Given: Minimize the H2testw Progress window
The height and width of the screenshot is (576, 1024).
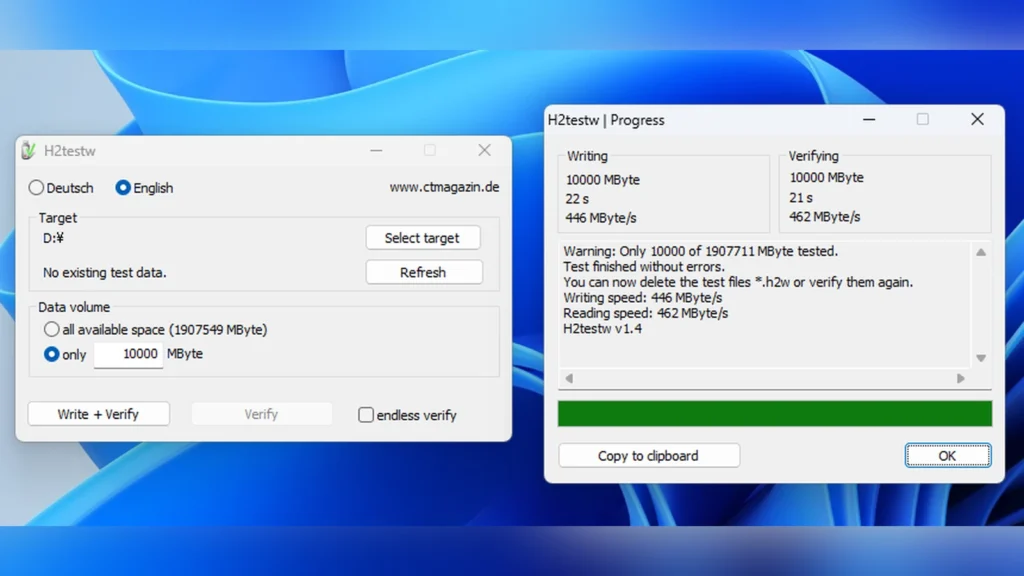Looking at the screenshot, I should (x=869, y=120).
